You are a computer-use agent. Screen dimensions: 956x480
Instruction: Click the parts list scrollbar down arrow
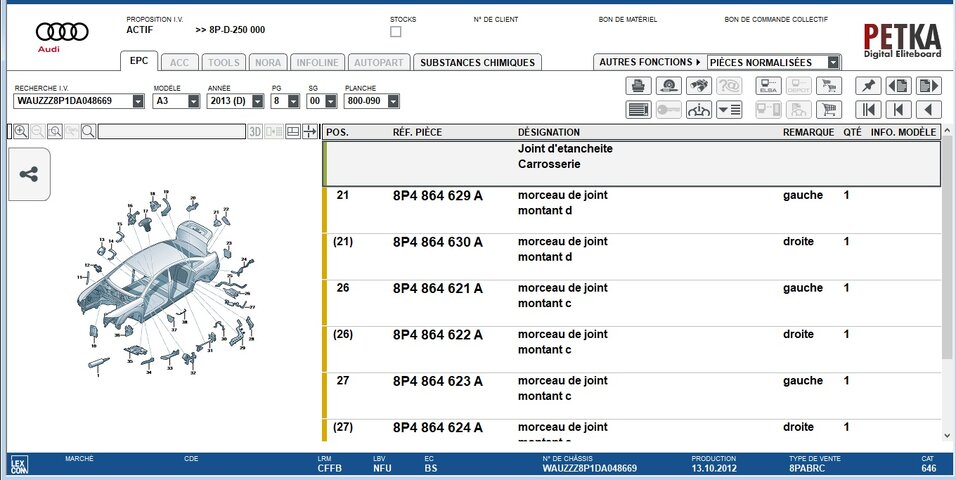[947, 435]
